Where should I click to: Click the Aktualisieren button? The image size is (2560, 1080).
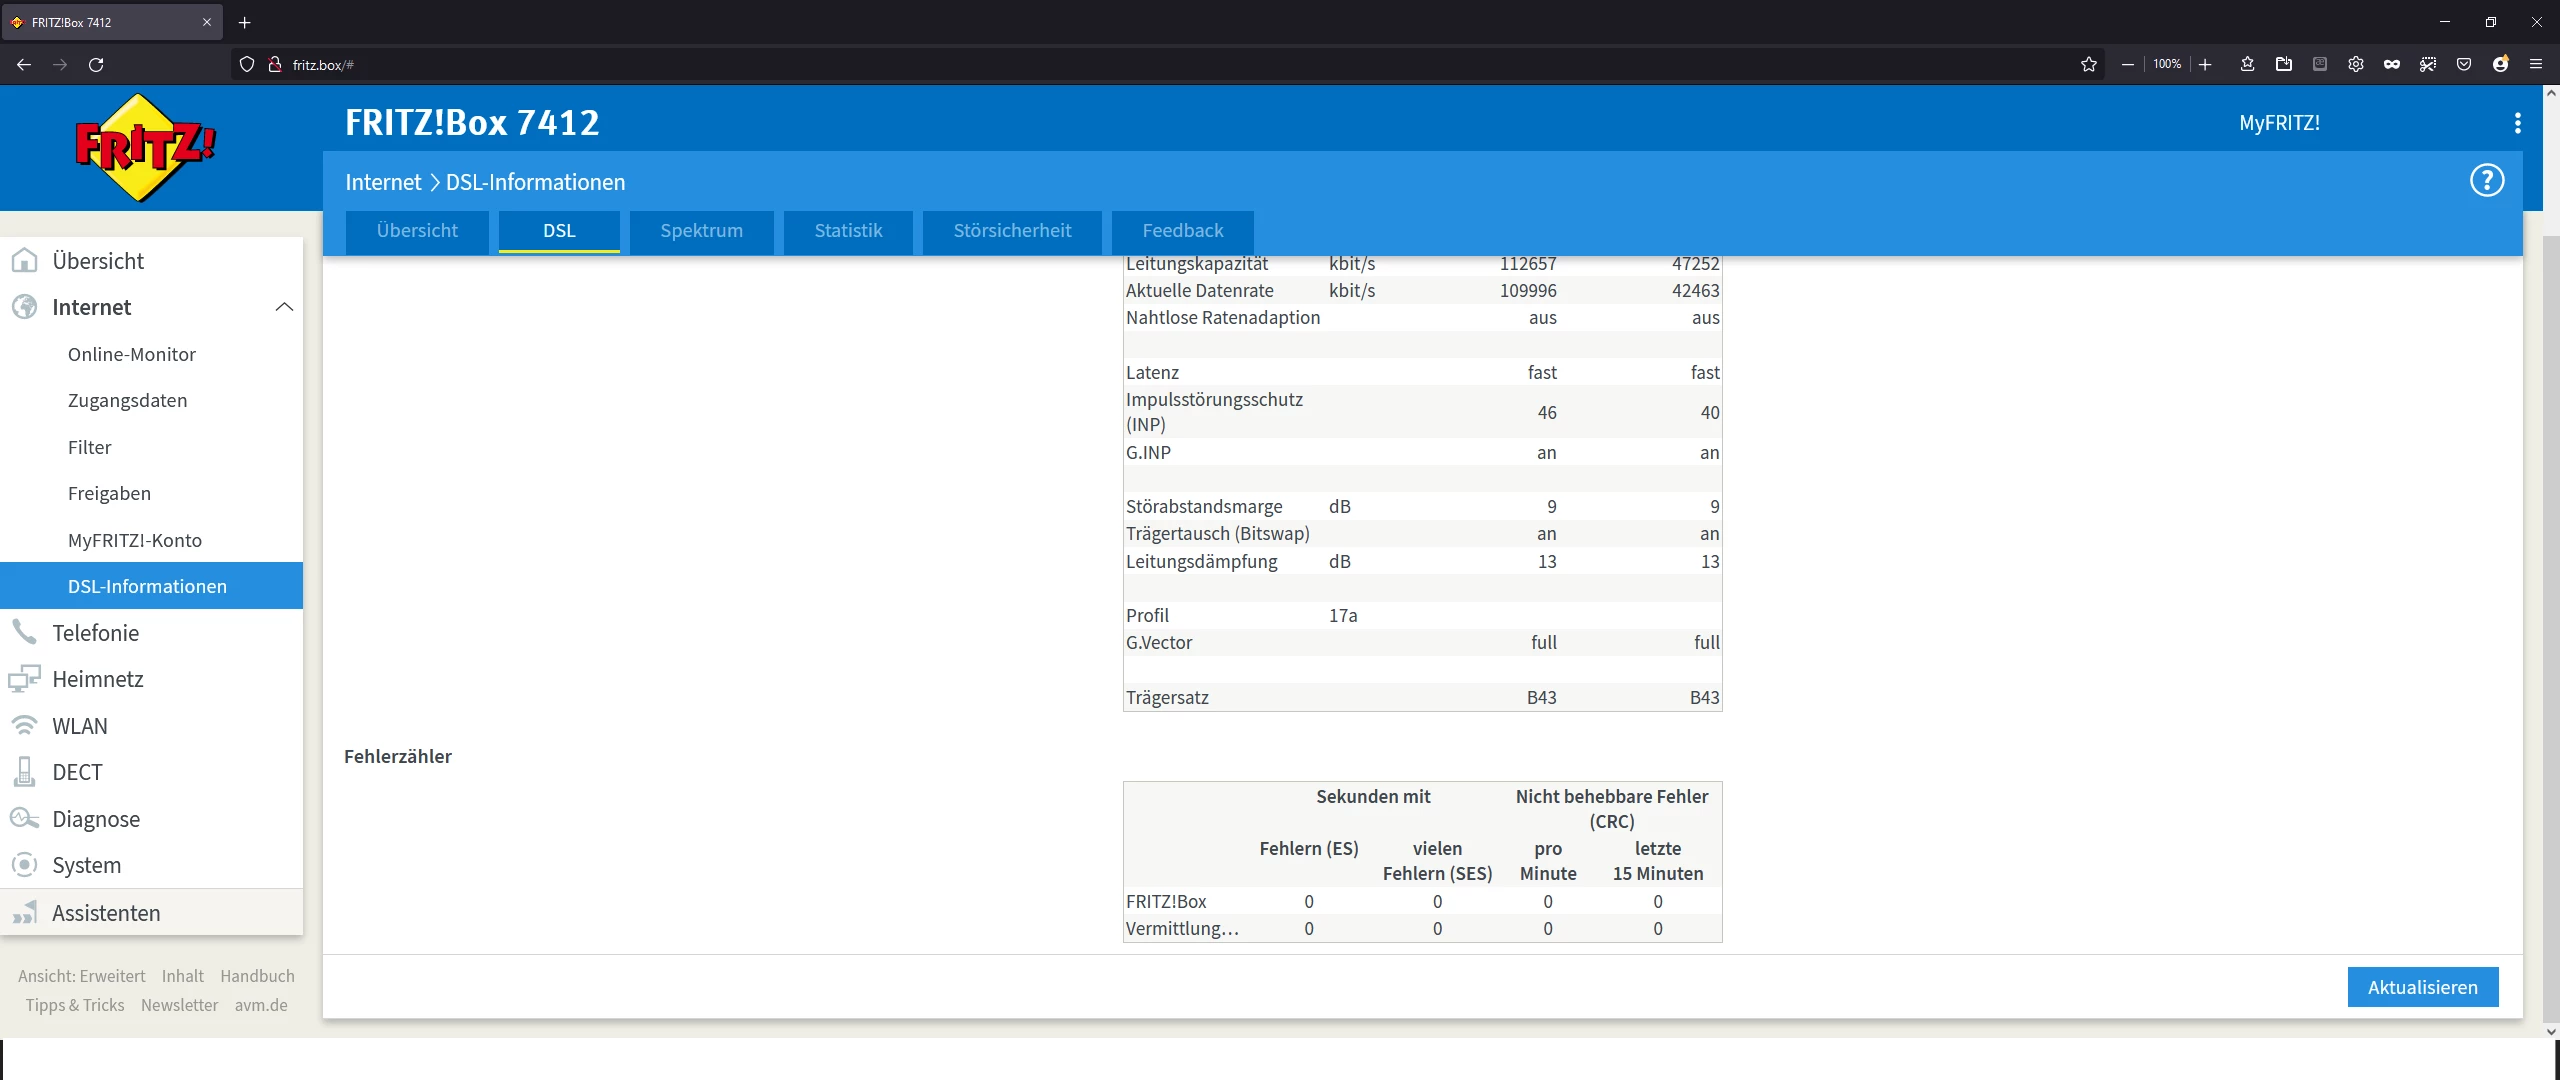click(x=2422, y=987)
